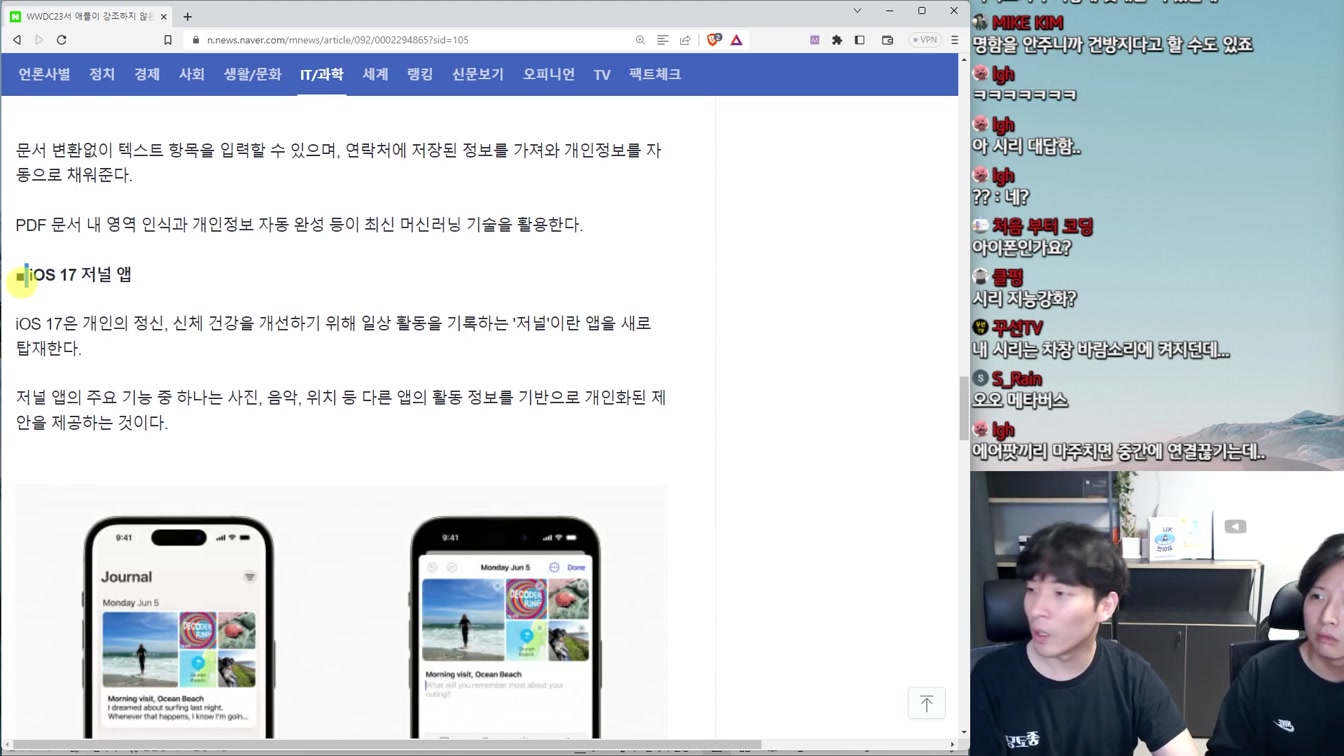
Task: Click the share page icon
Action: point(685,40)
